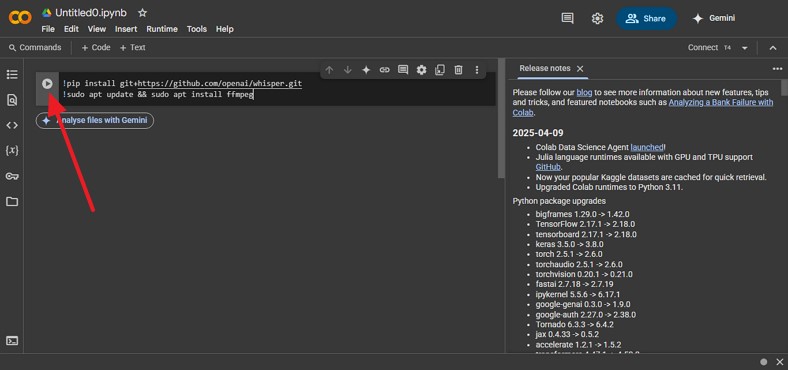
Task: Open settings gear in header
Action: (597, 19)
